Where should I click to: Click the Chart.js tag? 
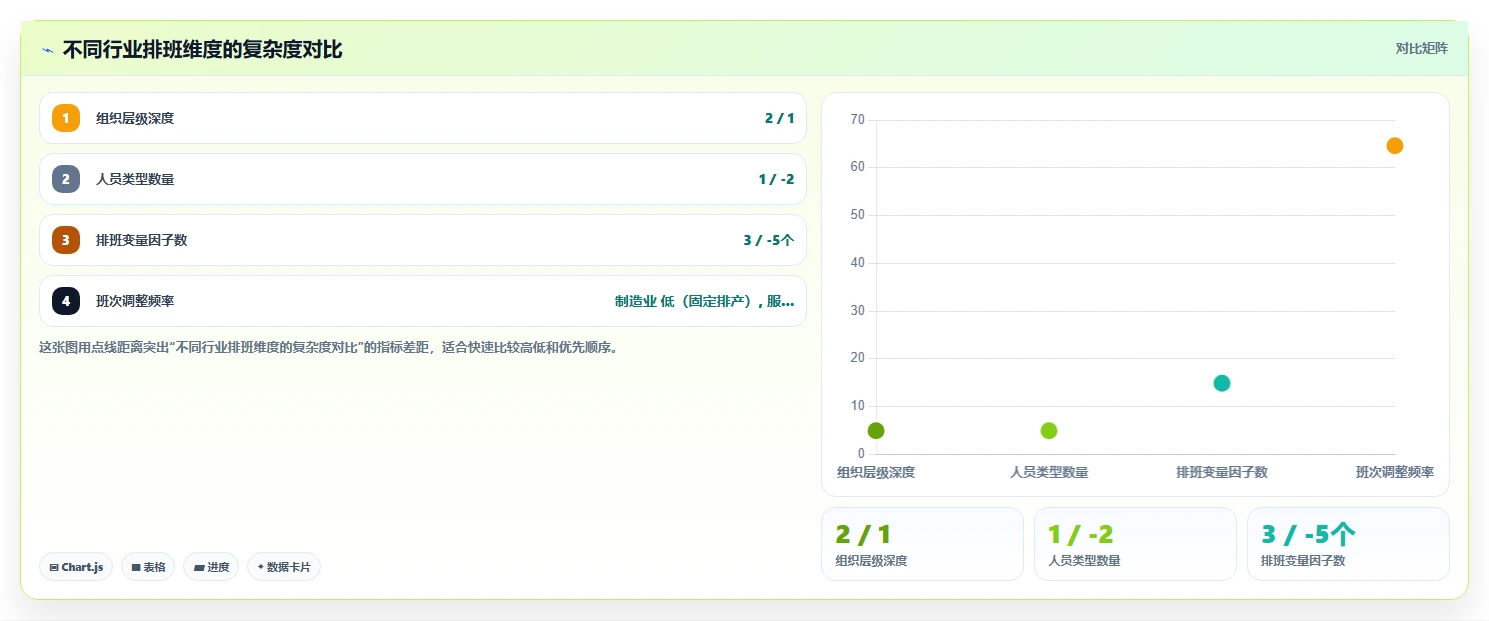click(76, 567)
